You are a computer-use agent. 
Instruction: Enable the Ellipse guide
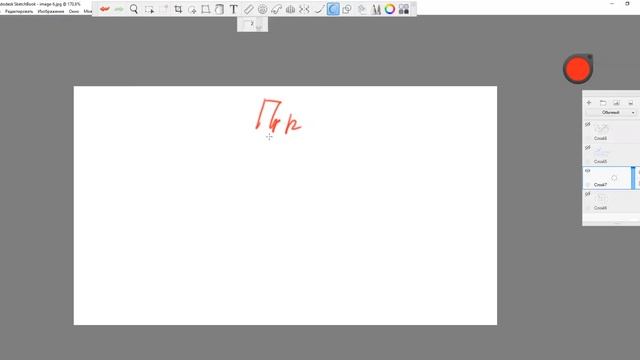click(x=262, y=9)
